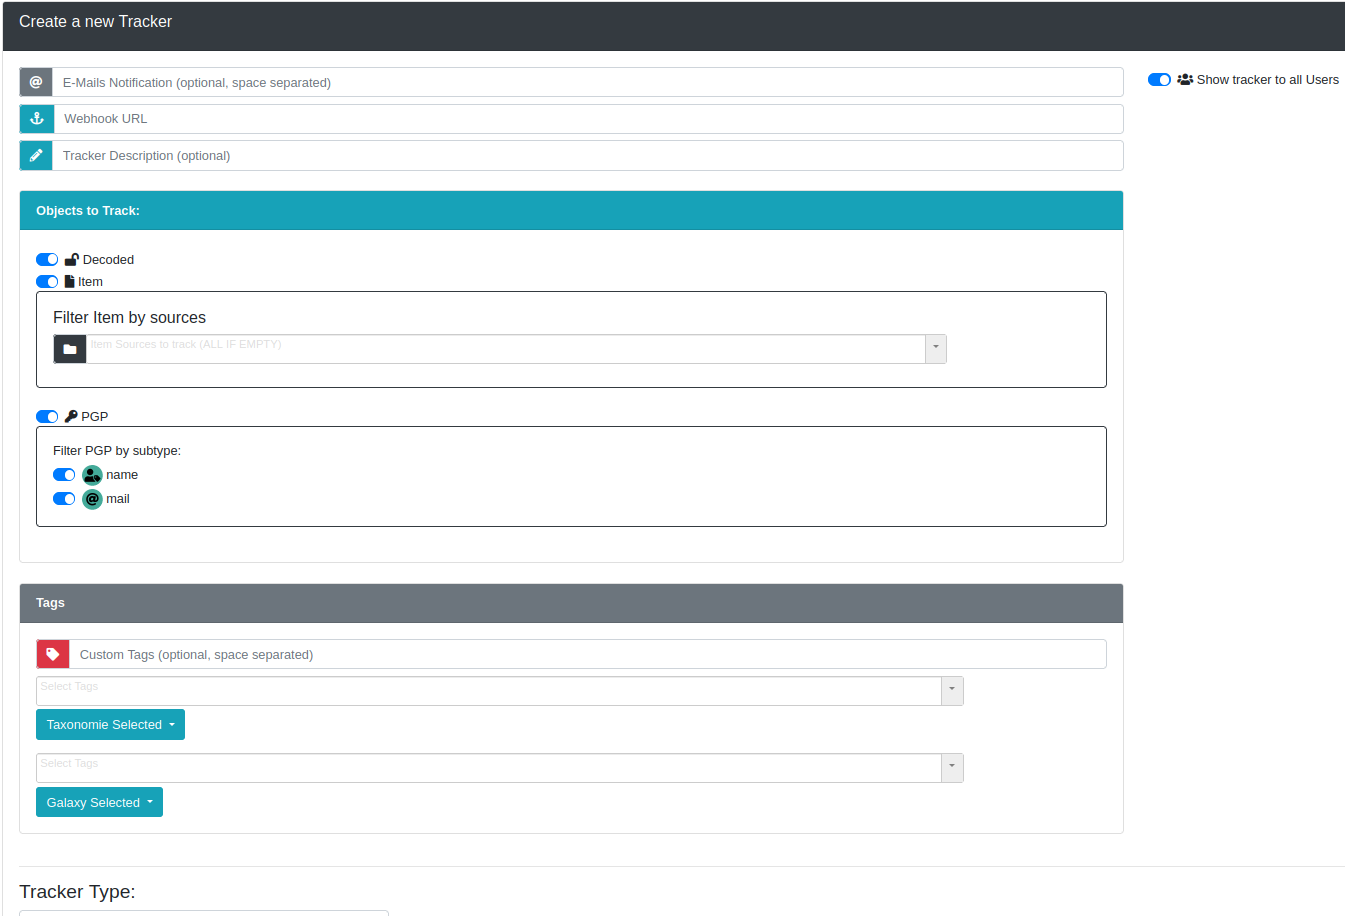
Task: Toggle the PGP mail subtype switch
Action: [64, 499]
